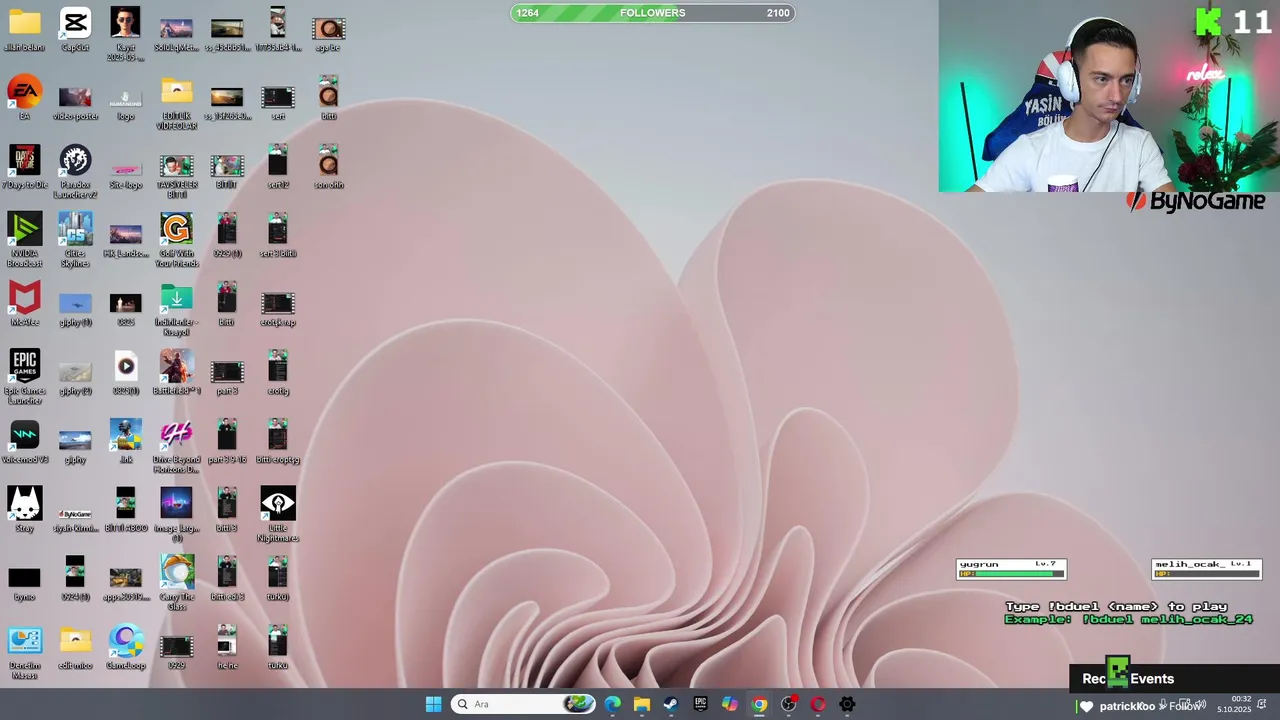Select the EDİTLİK VİDEOLAR folder
Screen dimensions: 1280x720
tap(176, 103)
